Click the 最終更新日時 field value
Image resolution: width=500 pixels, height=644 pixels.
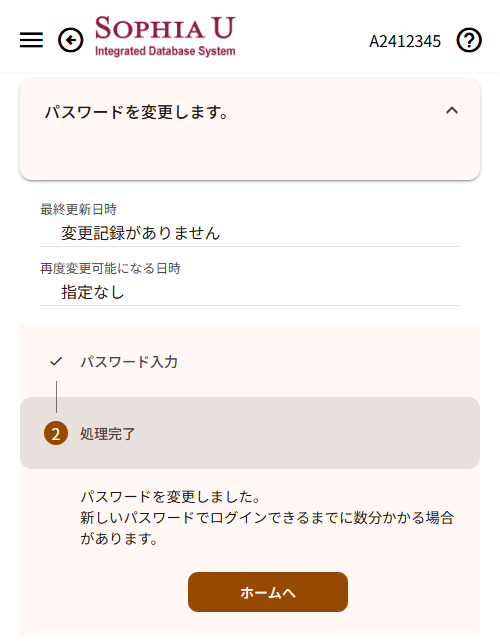[x=141, y=233]
